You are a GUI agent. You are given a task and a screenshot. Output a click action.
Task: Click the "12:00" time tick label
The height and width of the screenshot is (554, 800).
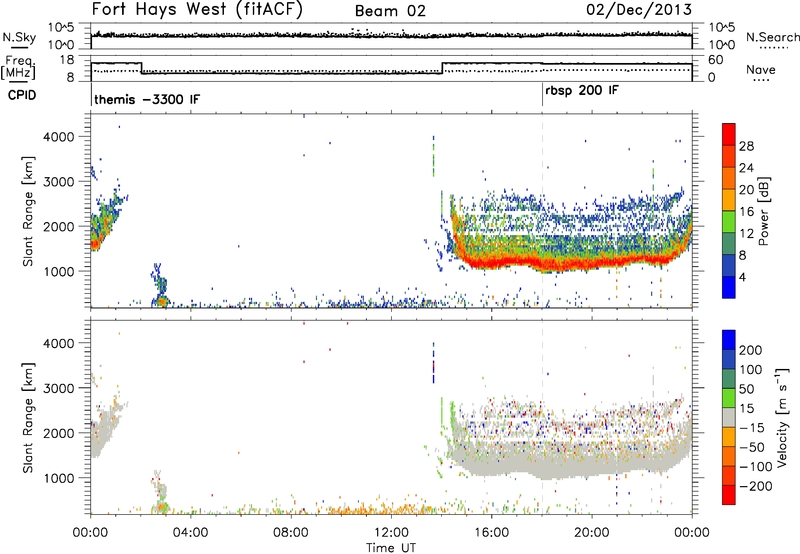coord(391,533)
